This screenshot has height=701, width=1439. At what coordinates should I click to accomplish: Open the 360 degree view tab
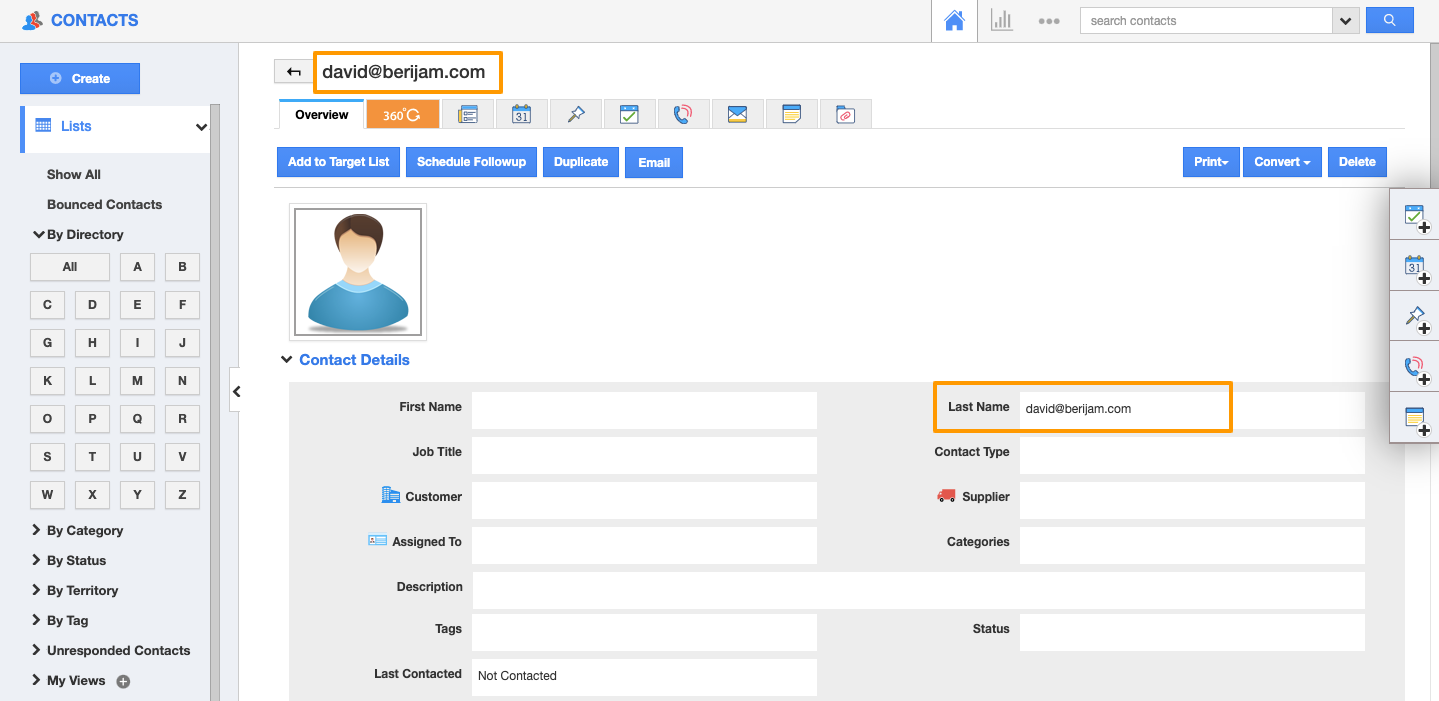pos(402,115)
